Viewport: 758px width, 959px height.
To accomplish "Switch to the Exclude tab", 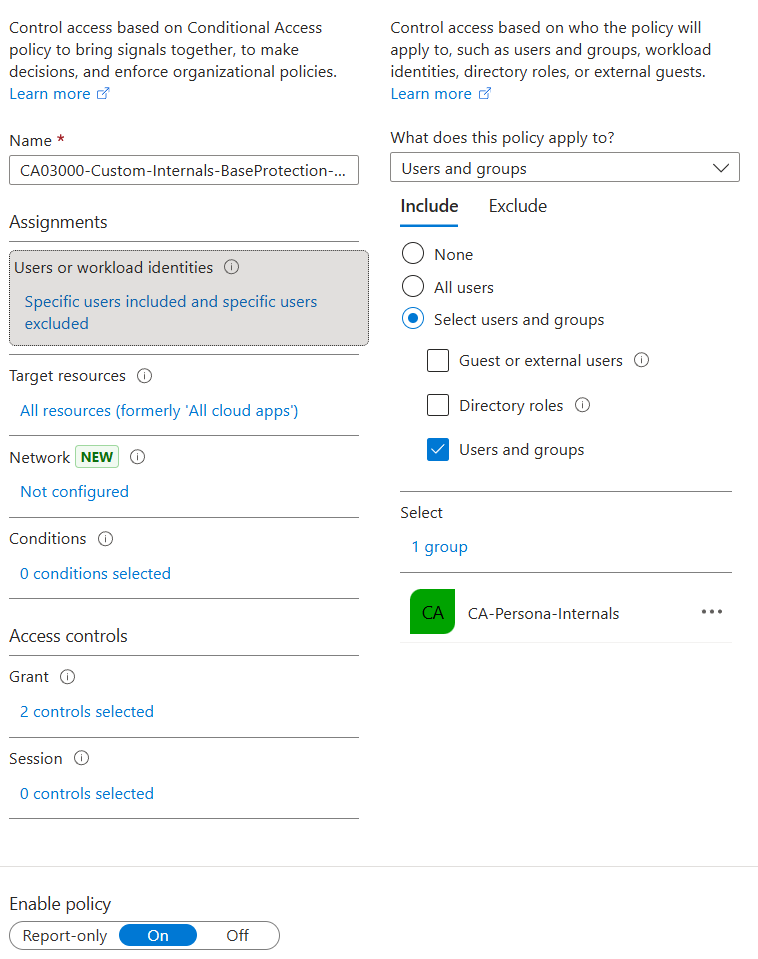I will coord(517,206).
